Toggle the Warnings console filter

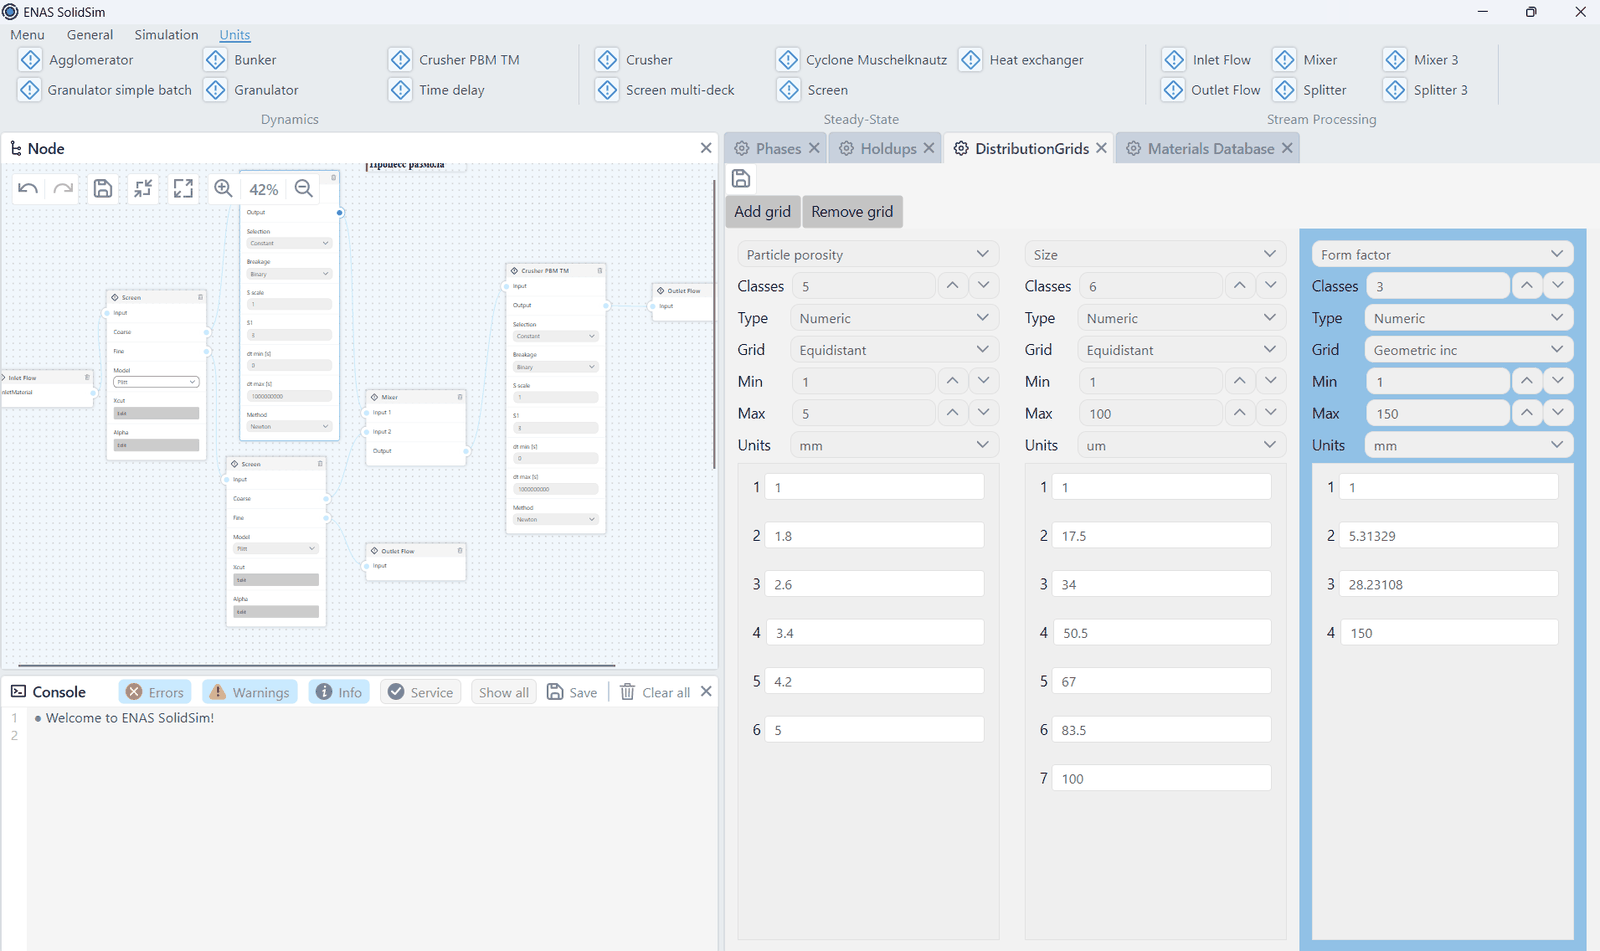click(x=250, y=692)
